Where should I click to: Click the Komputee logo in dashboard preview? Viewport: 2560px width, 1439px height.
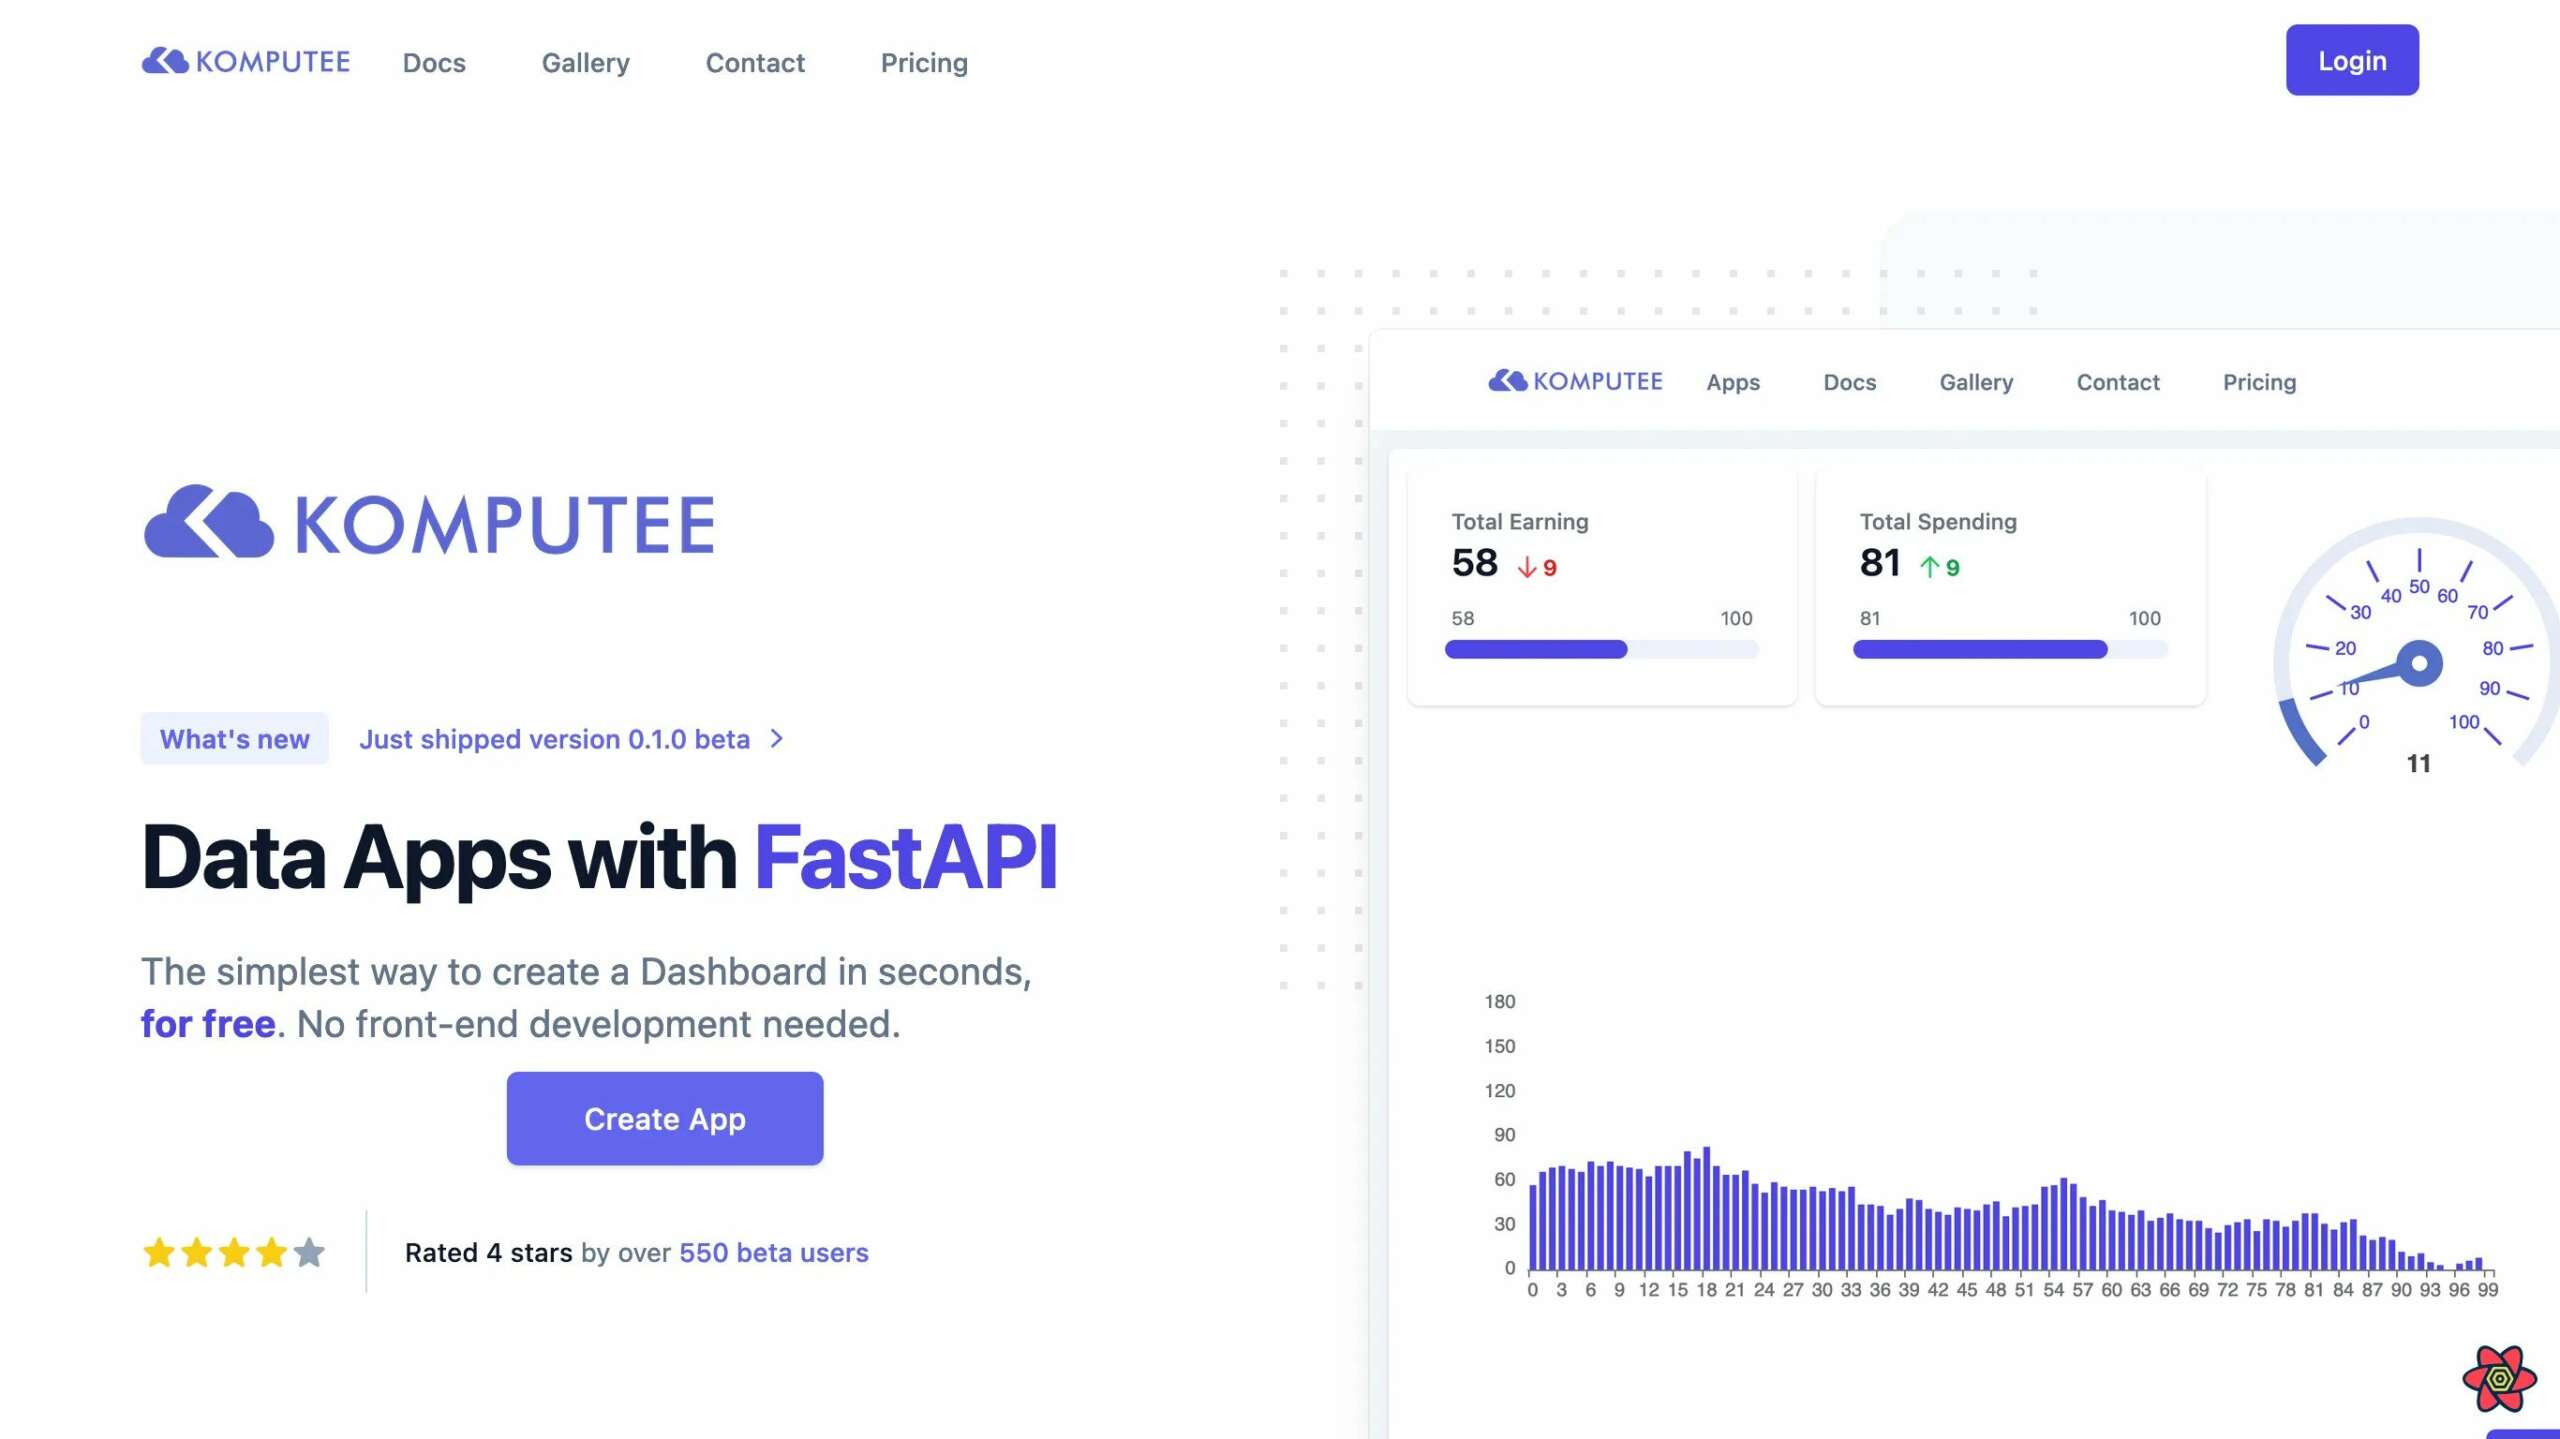click(x=1575, y=381)
